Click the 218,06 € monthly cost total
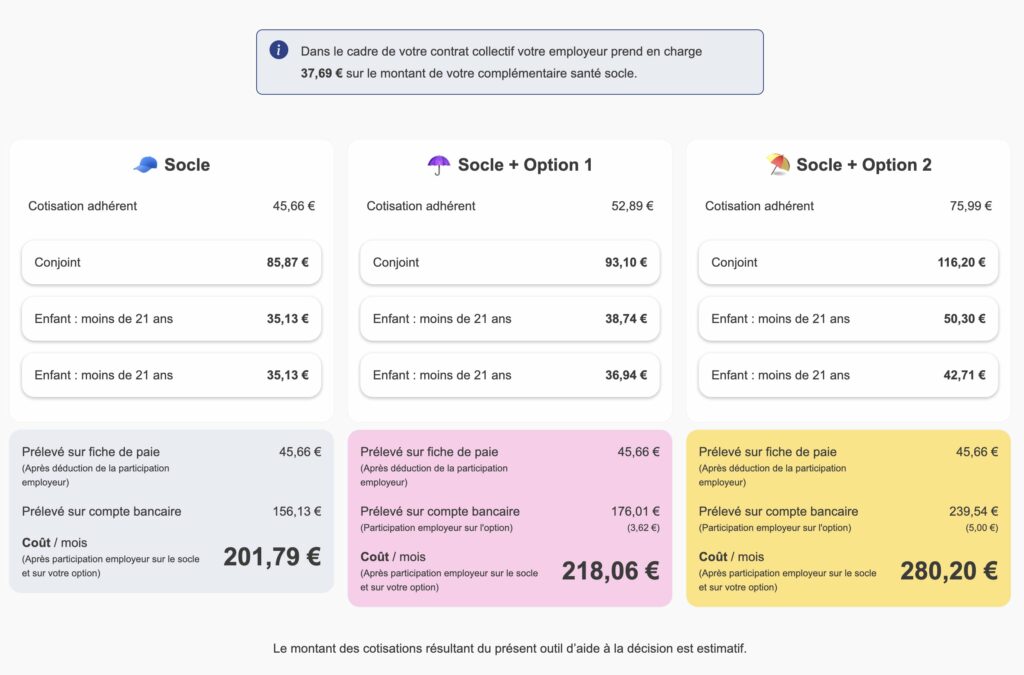Viewport: 1024px width, 675px height. tap(610, 571)
